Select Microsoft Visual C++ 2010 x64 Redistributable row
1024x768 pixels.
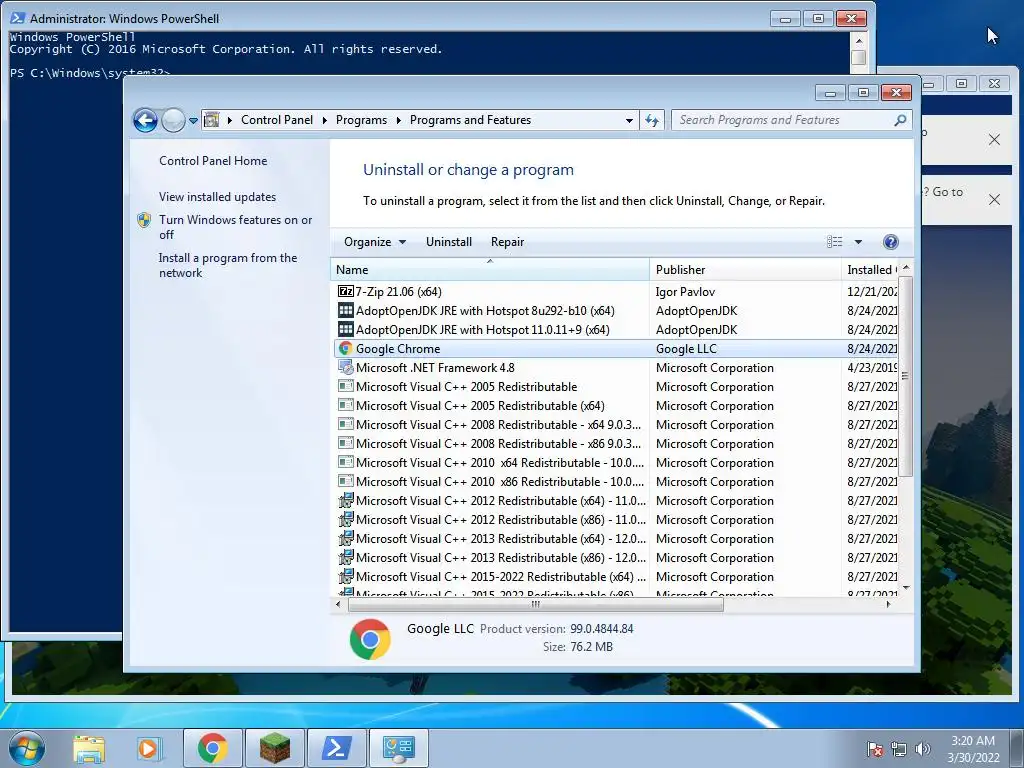click(x=615, y=462)
